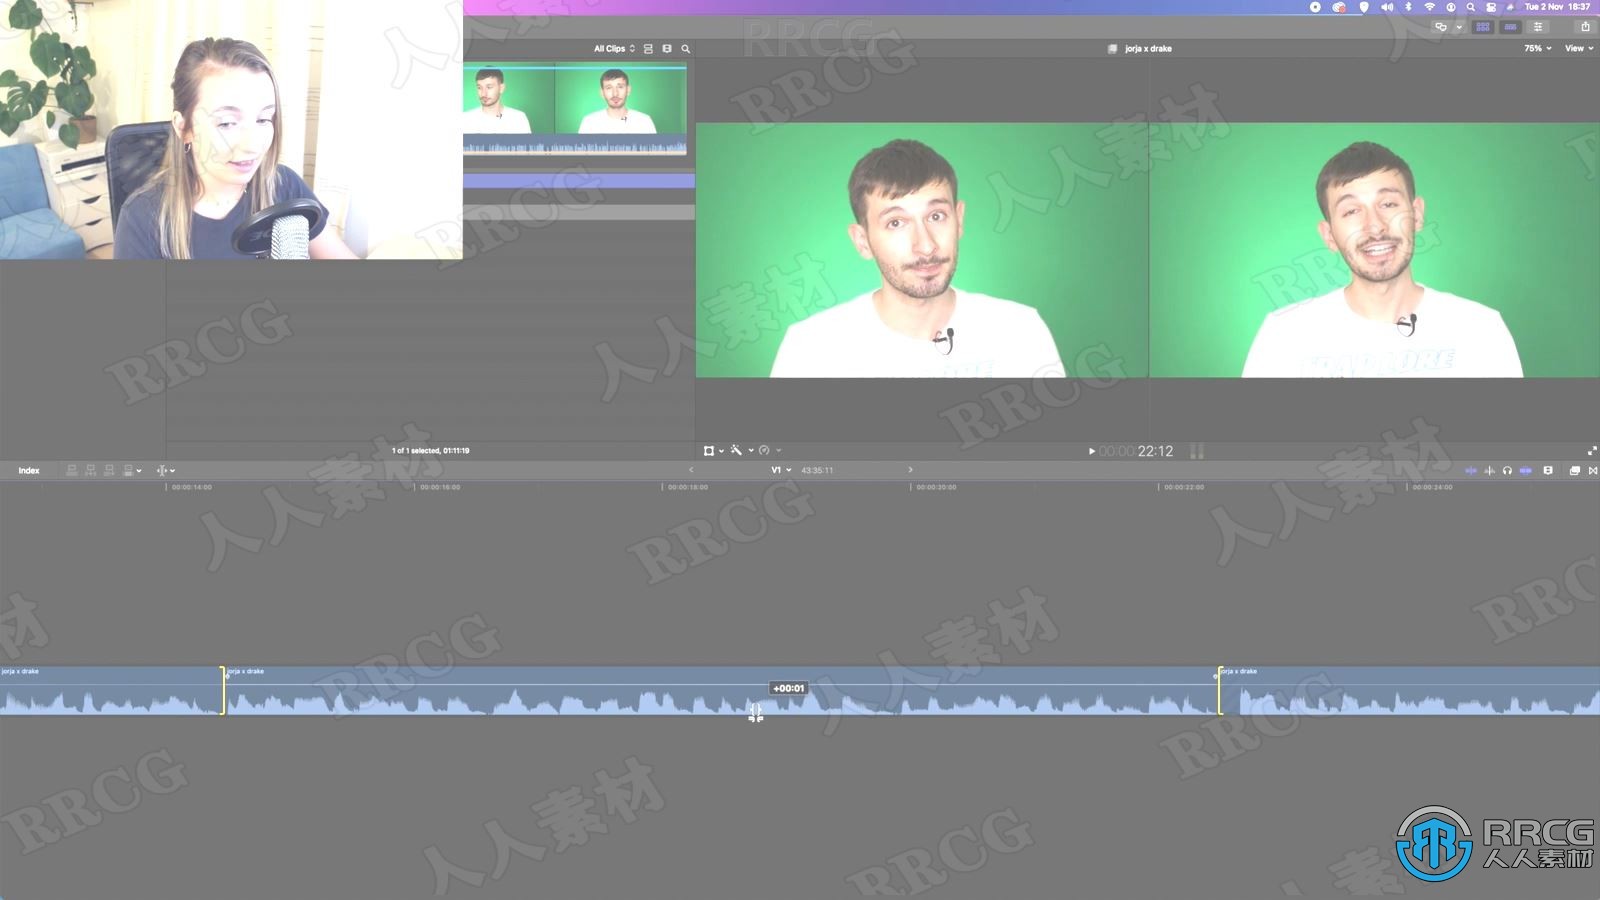Click the Bluetooth menu bar icon
The height and width of the screenshot is (900, 1600).
1408,7
